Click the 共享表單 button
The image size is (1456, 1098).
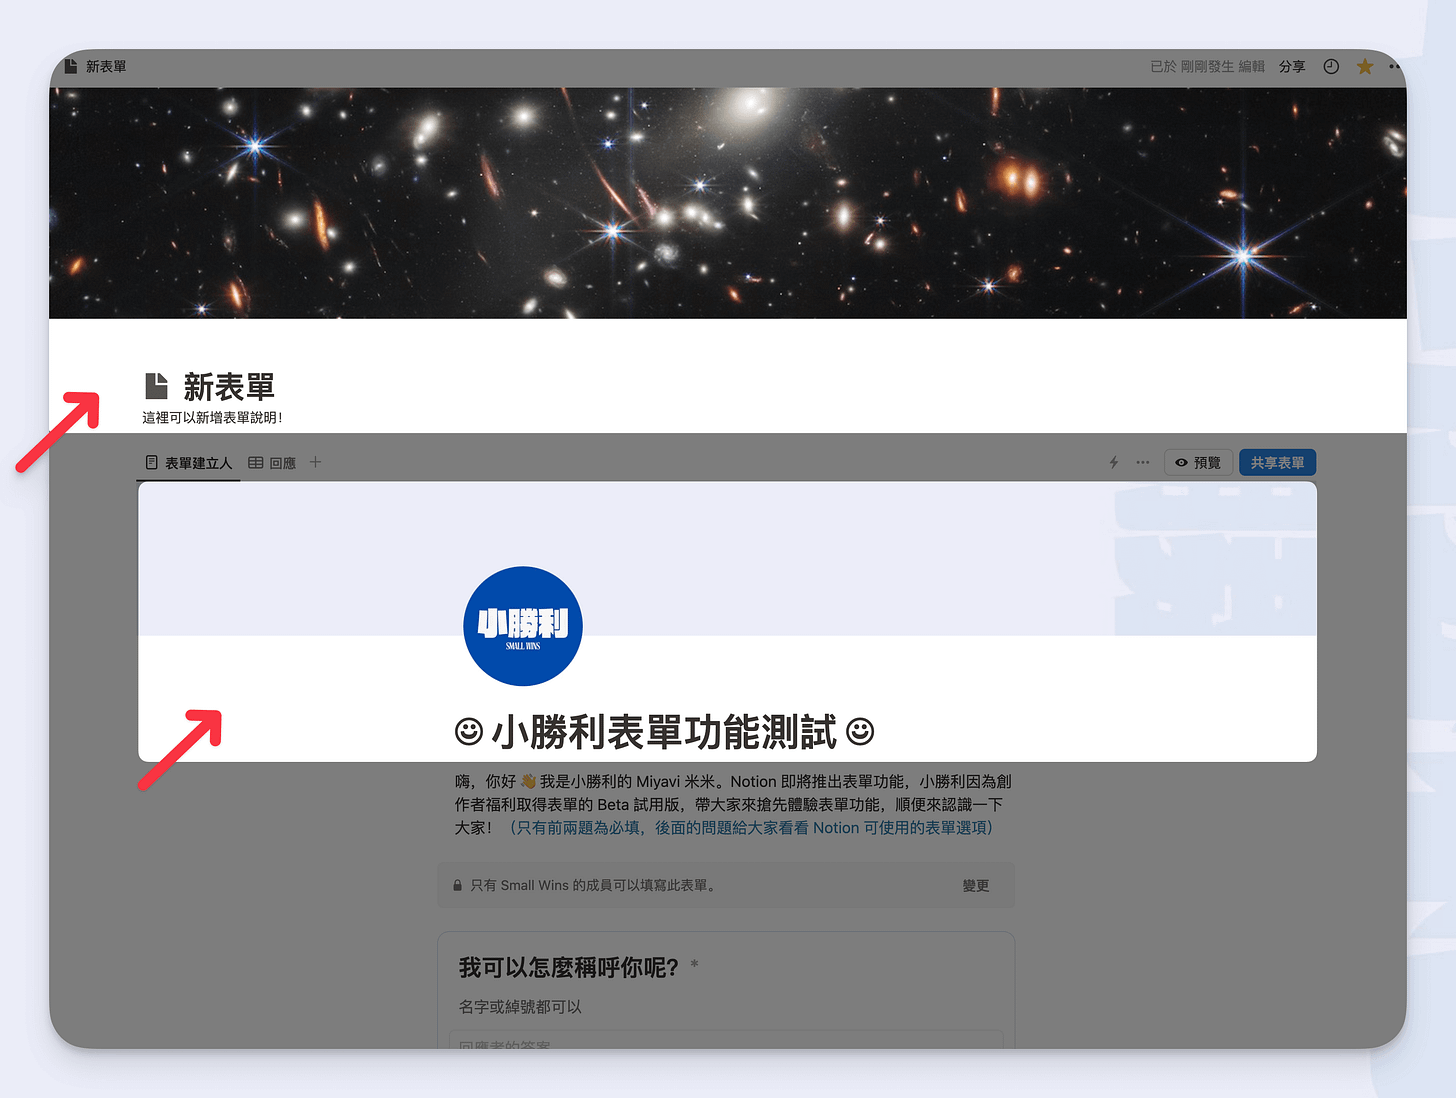pyautogui.click(x=1277, y=463)
